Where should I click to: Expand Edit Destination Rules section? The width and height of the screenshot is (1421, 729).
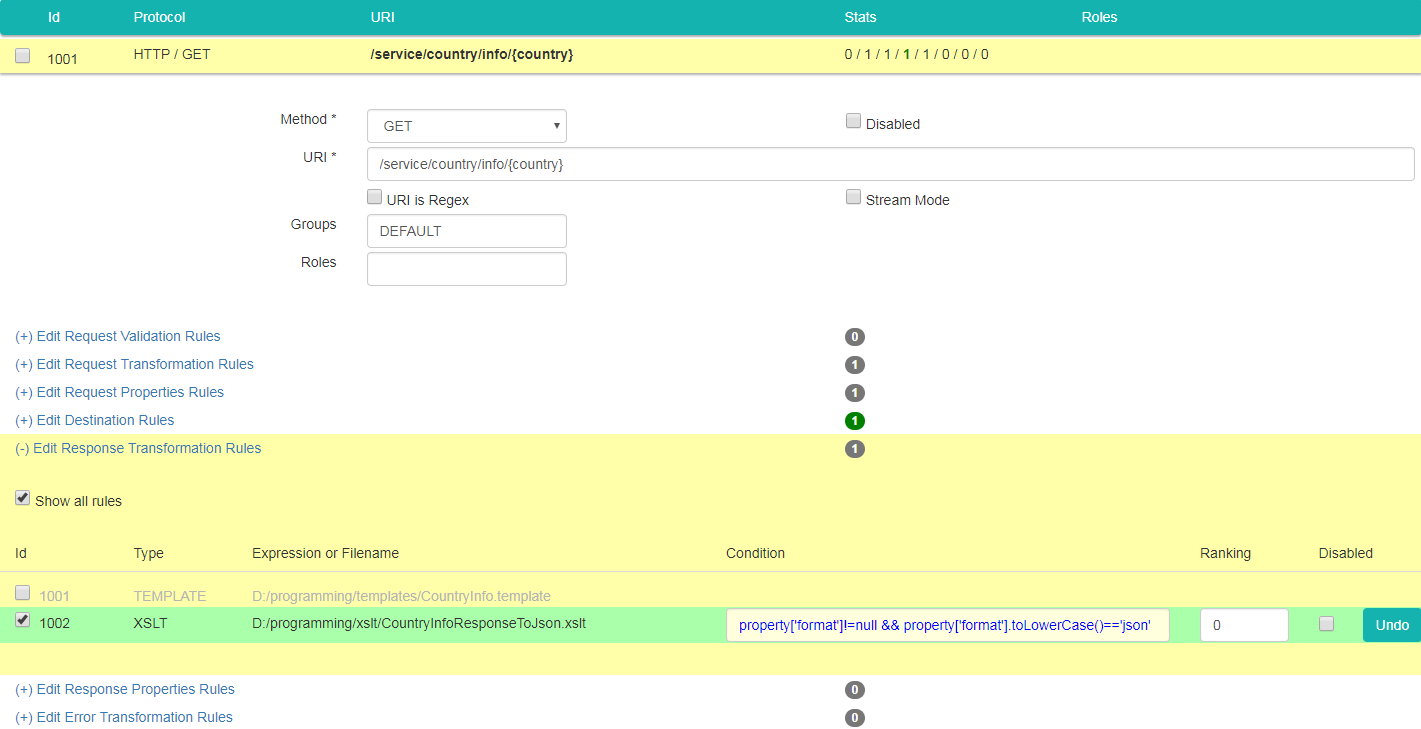pyautogui.click(x=95, y=421)
